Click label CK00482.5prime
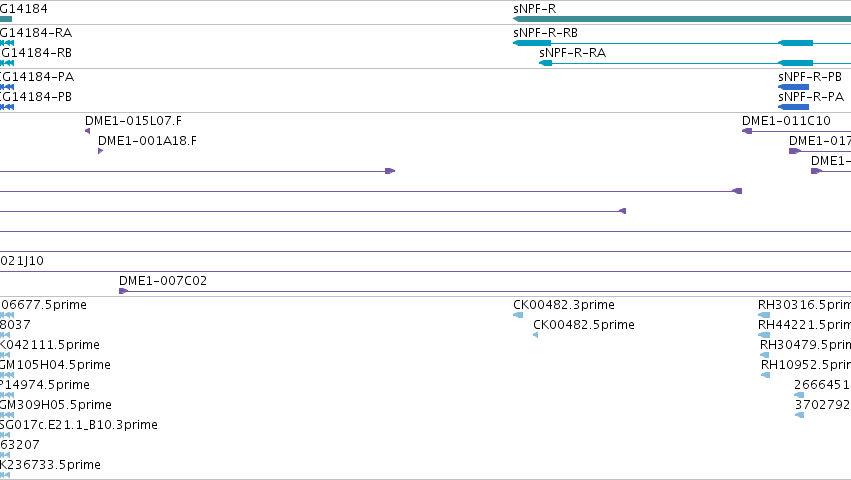Image resolution: width=851 pixels, height=480 pixels. click(x=584, y=325)
